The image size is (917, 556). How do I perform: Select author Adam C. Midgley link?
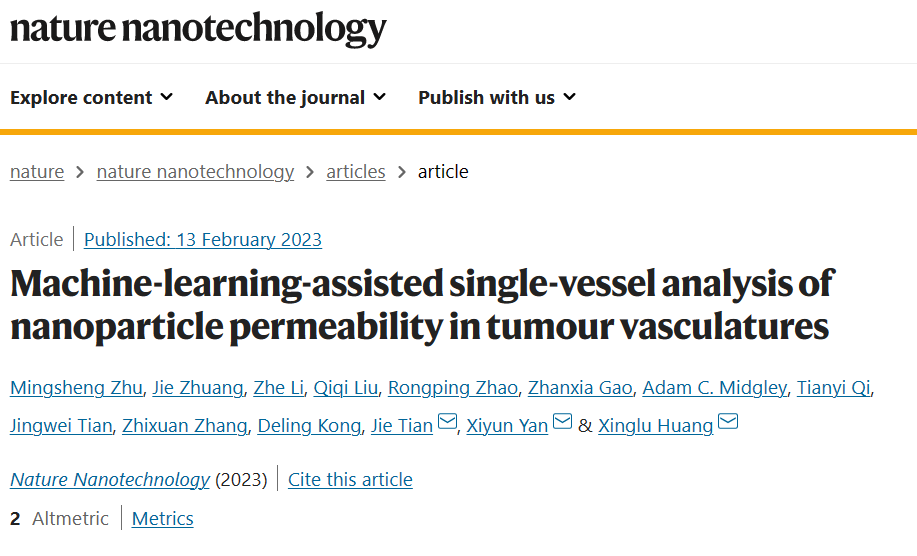[715, 388]
